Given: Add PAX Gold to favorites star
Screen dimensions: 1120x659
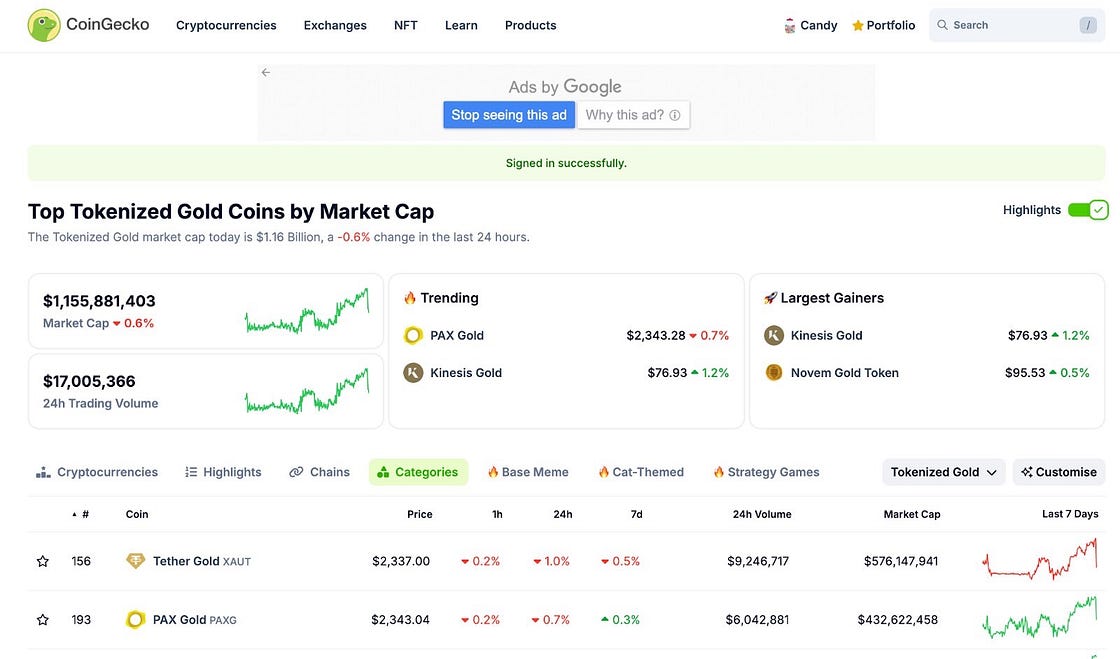Looking at the screenshot, I should 43,620.
